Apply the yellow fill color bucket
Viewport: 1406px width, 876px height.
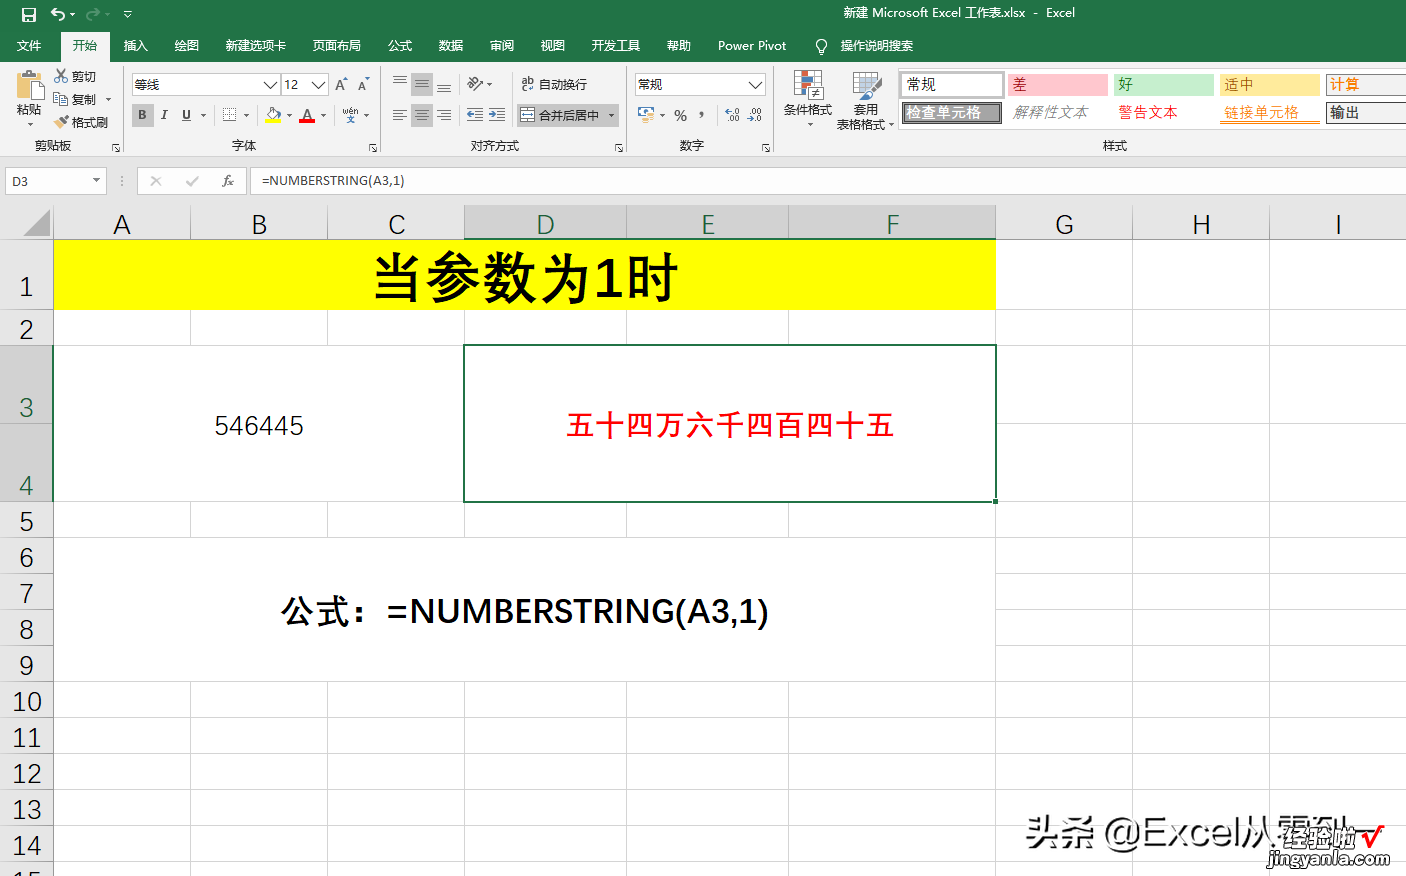coord(273,115)
